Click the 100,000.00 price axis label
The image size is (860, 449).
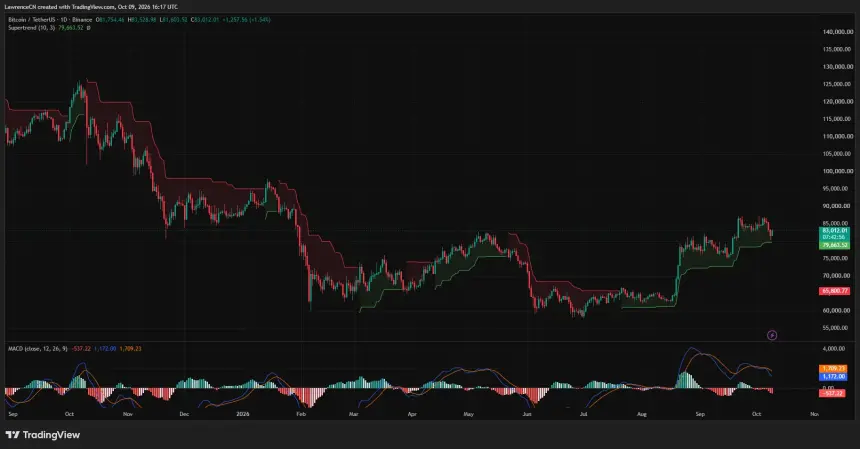(x=838, y=171)
